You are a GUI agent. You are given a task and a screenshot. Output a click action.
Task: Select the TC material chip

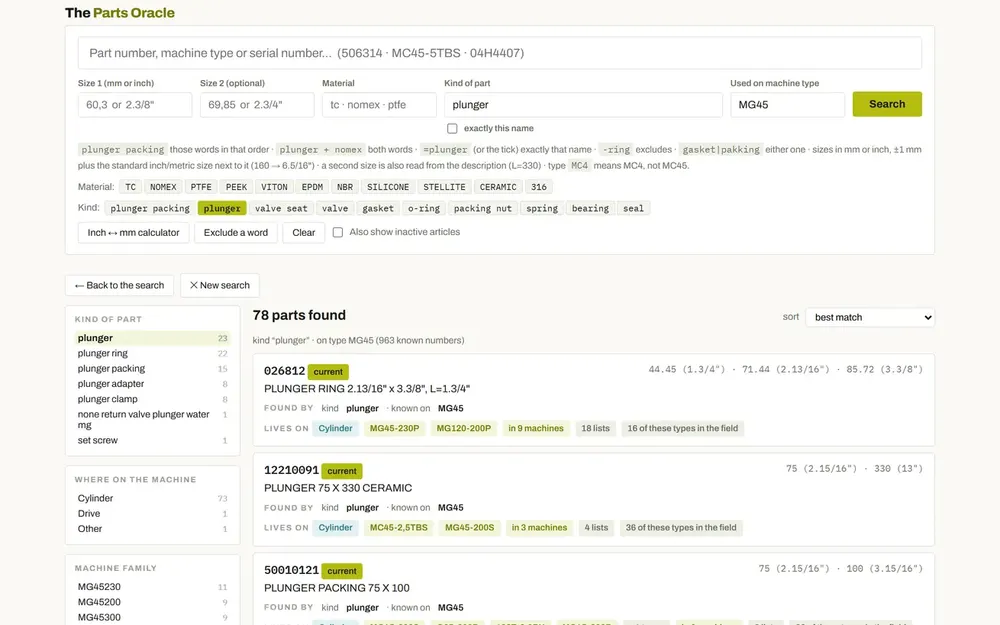(x=130, y=187)
